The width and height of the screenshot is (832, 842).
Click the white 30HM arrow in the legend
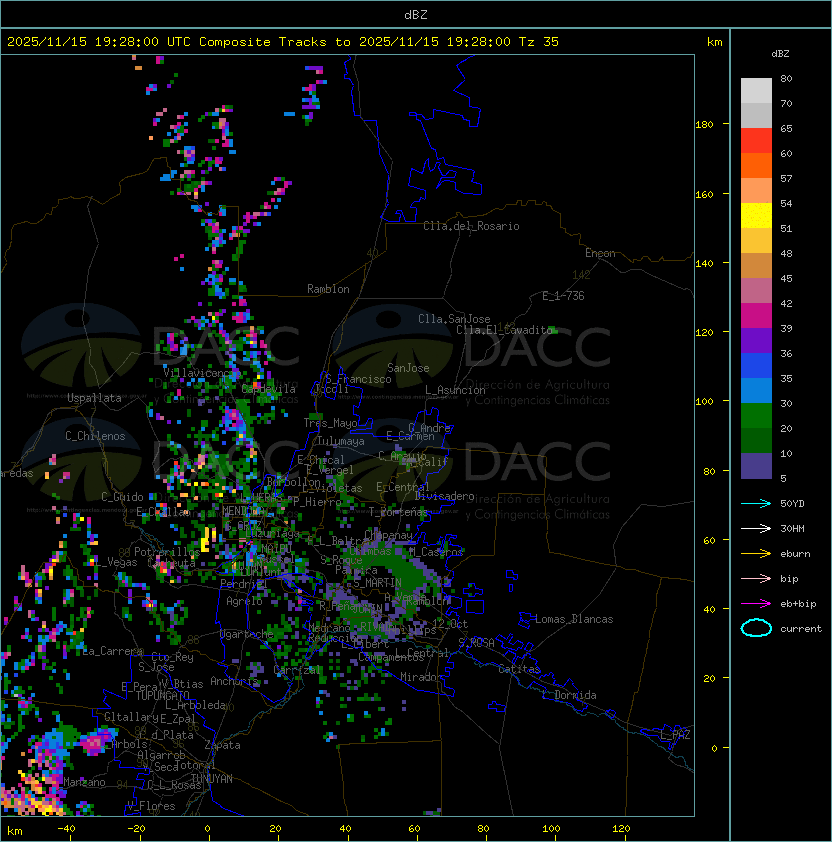pos(756,528)
